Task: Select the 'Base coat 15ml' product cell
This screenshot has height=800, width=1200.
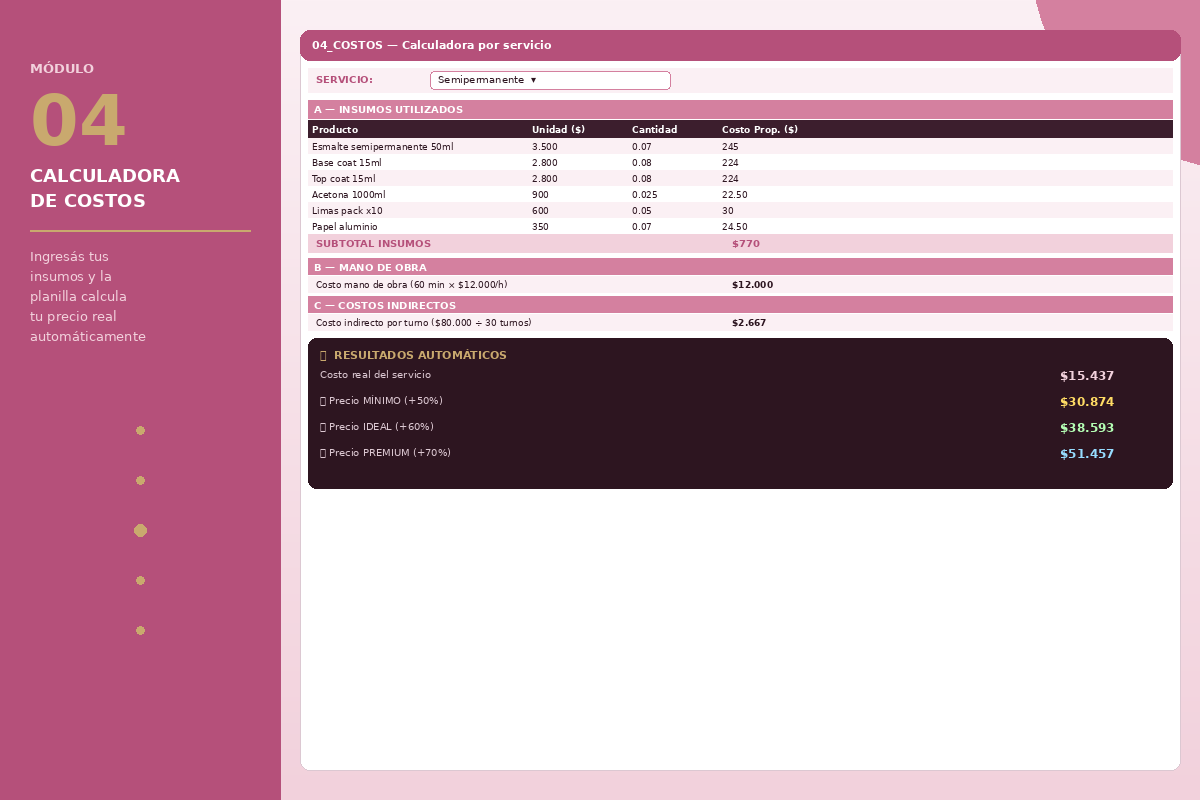Action: (346, 163)
